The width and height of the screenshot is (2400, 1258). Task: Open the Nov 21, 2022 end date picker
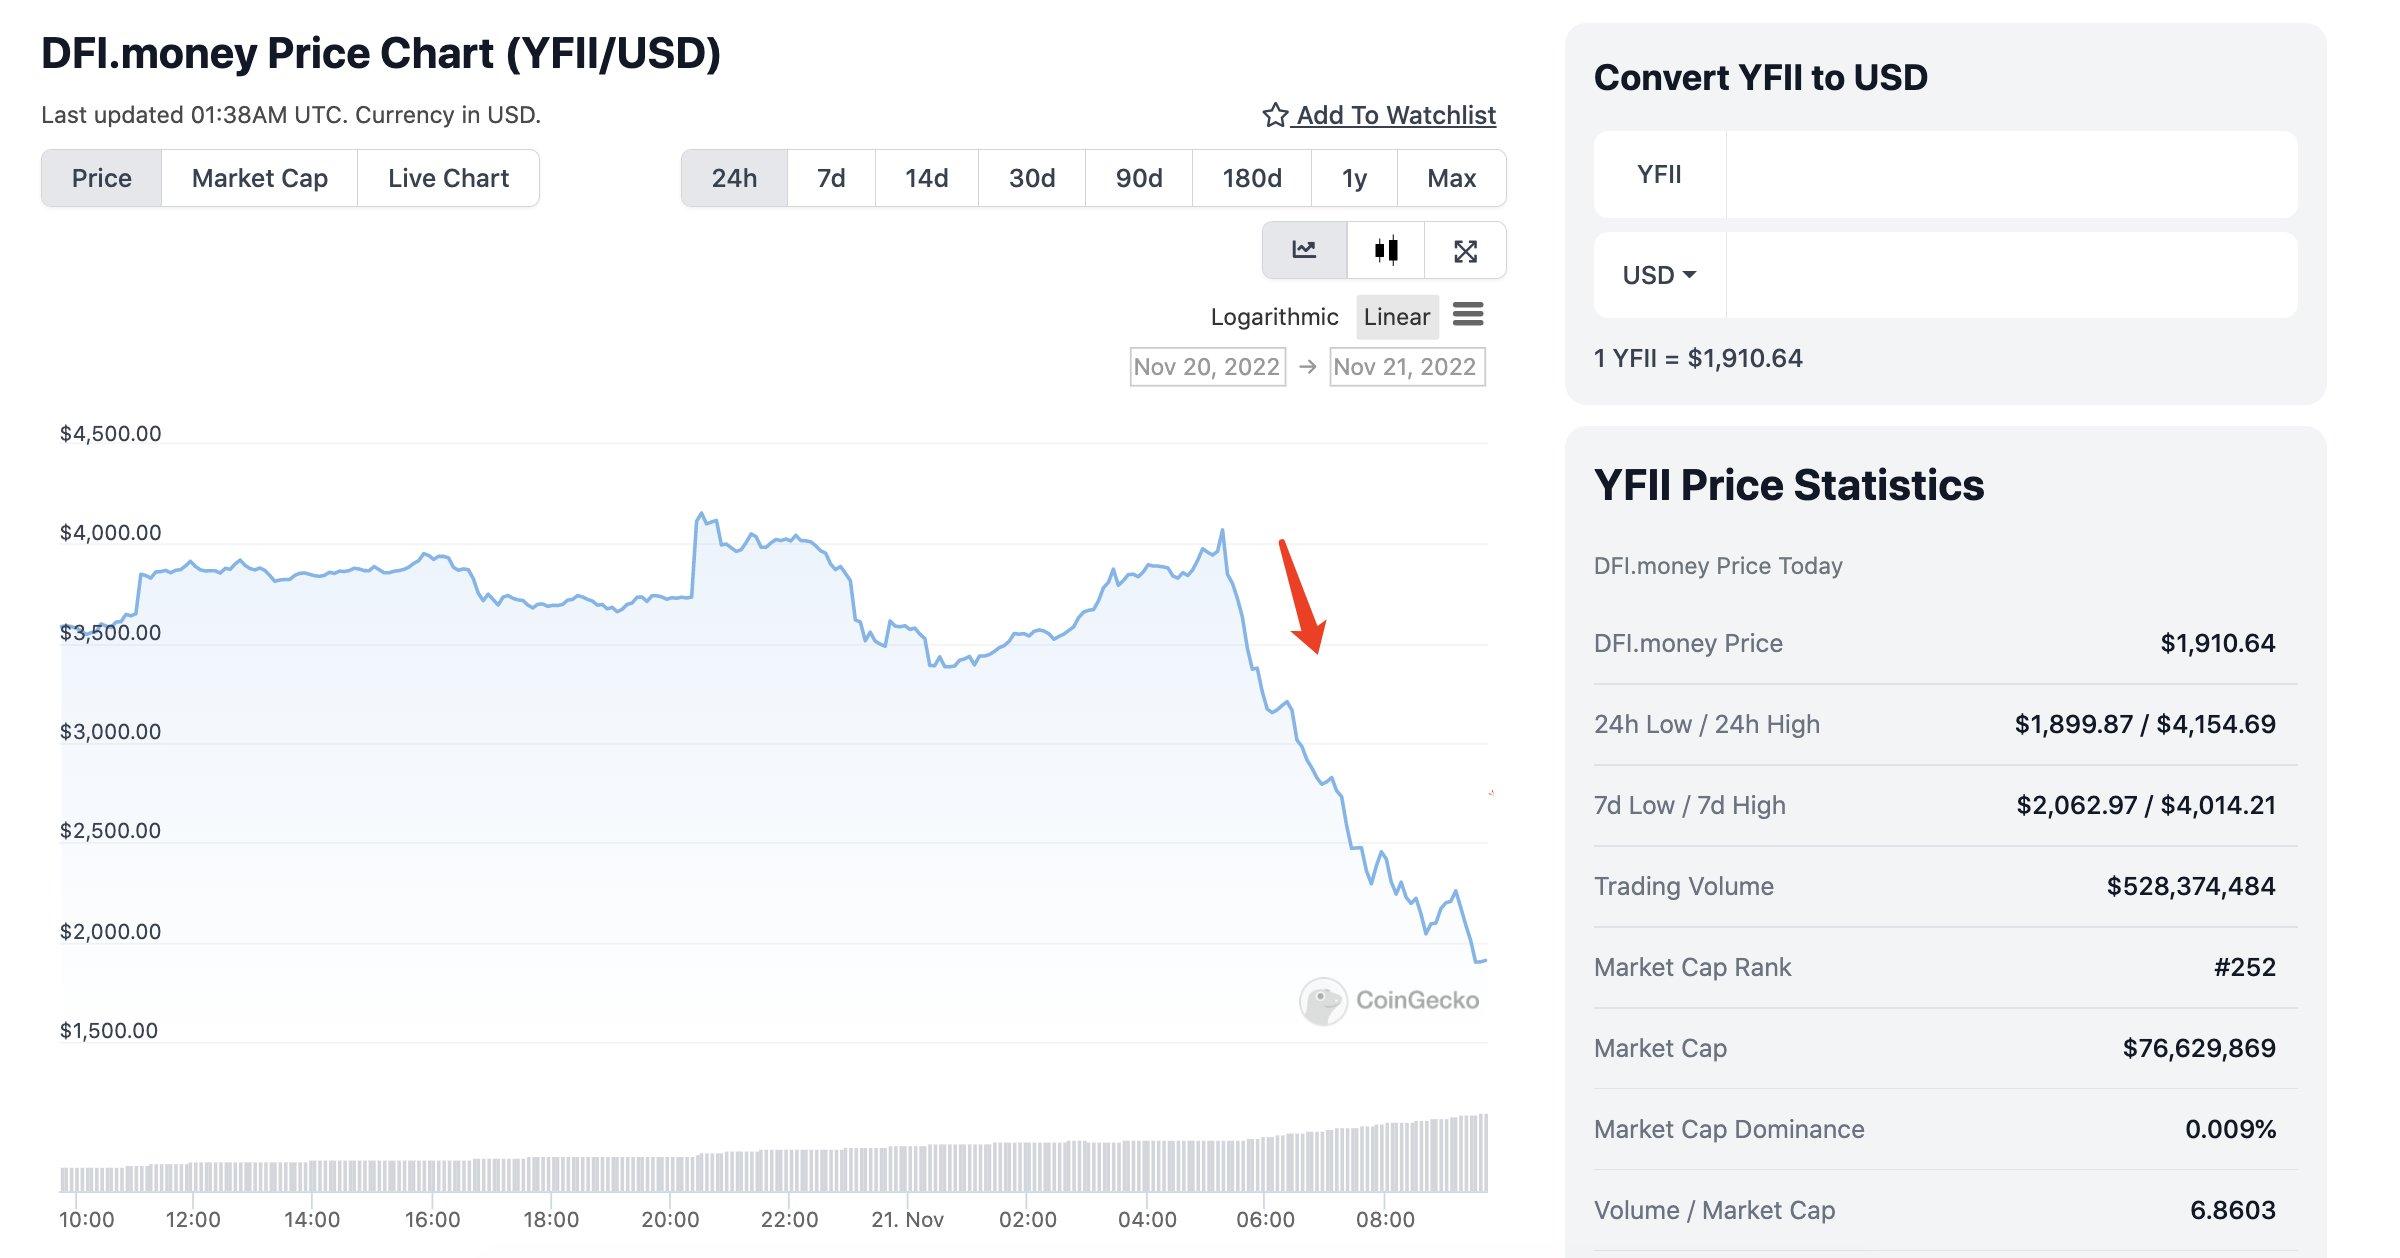(1406, 367)
